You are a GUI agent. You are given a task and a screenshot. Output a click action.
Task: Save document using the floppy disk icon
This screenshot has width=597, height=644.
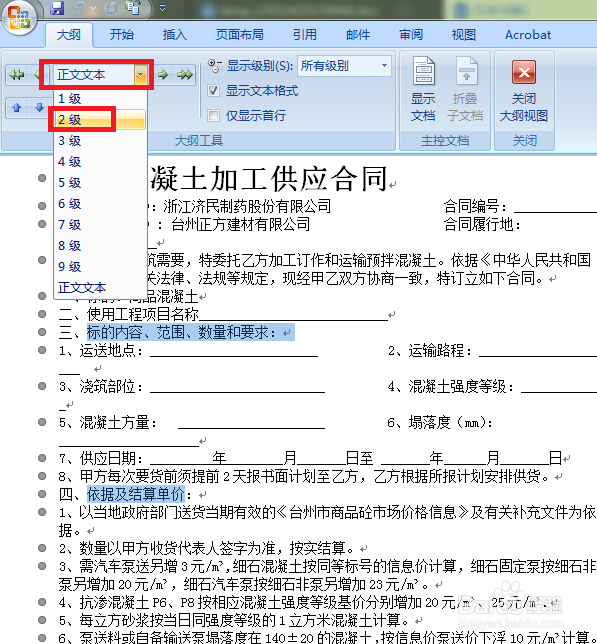point(57,8)
